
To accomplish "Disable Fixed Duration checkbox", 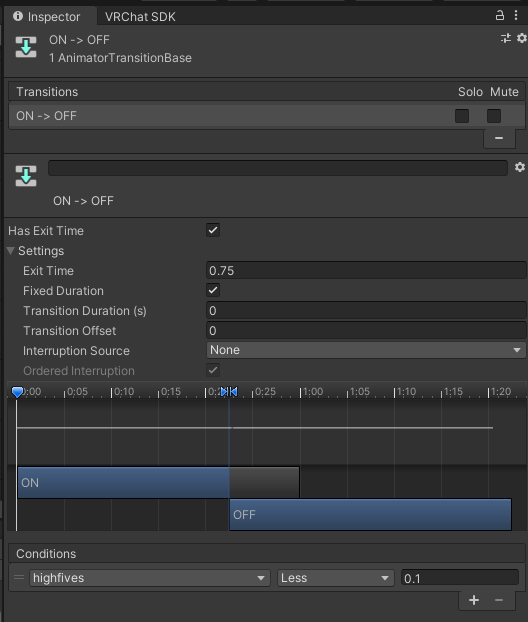I will (213, 290).
